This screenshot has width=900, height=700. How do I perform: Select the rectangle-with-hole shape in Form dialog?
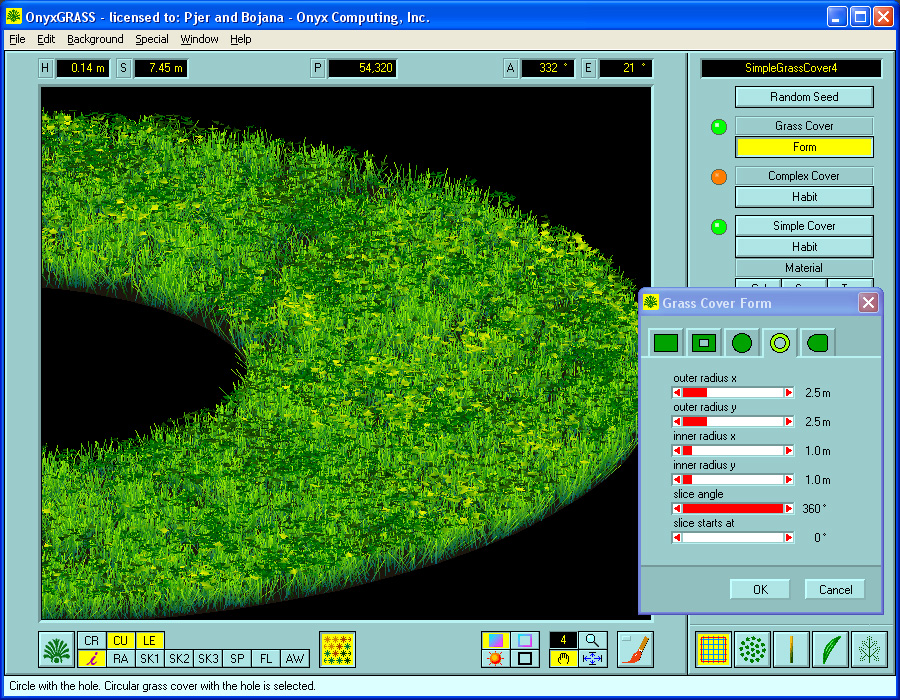[x=703, y=342]
